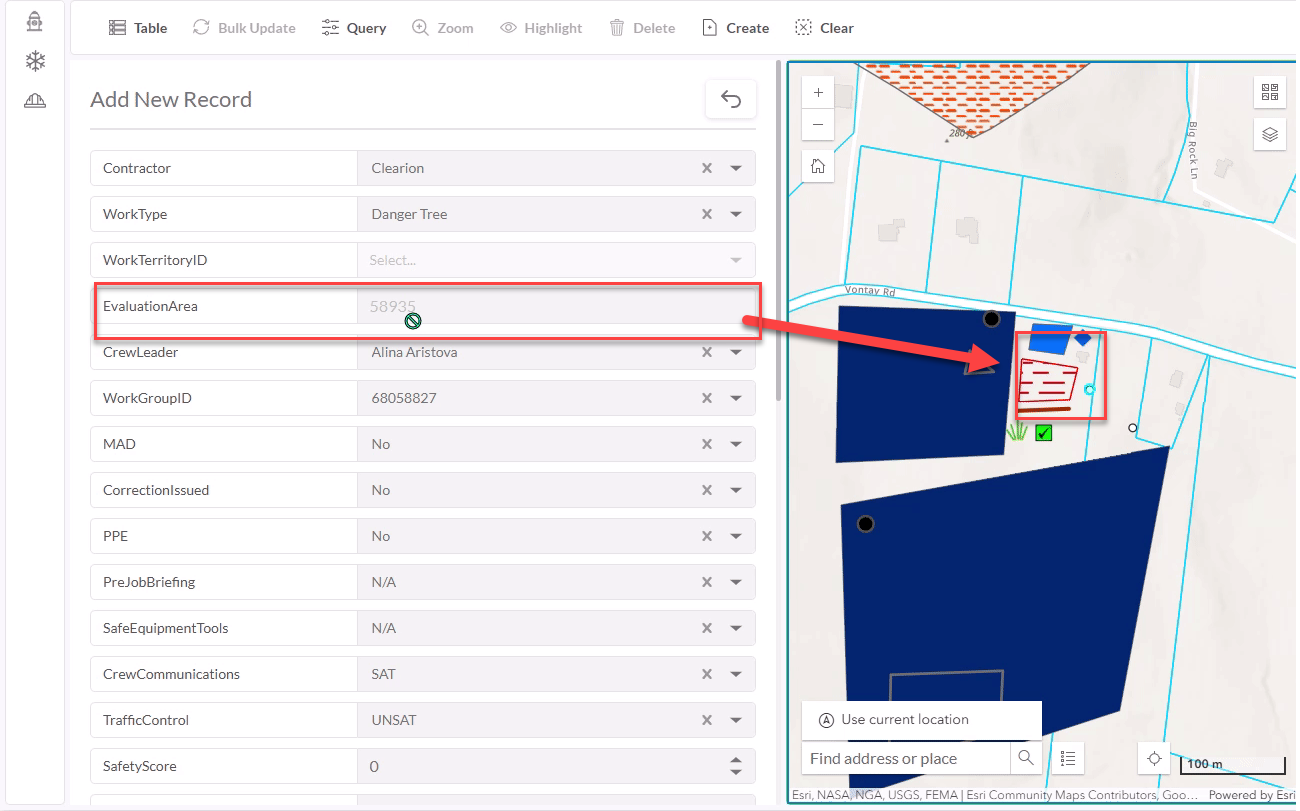Decrease the SafetyScore value
The image size is (1300, 811).
736,772
